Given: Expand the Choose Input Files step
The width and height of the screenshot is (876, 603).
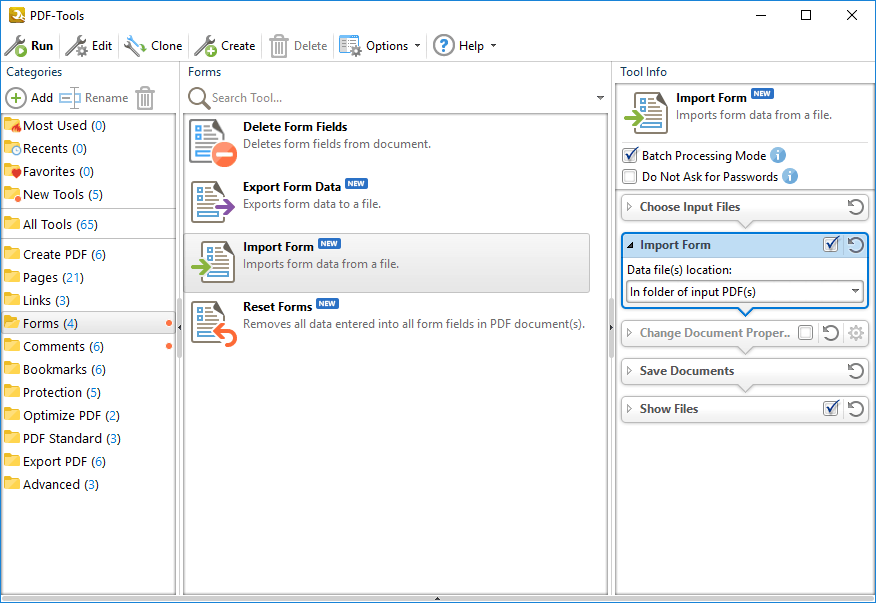Looking at the screenshot, I should tap(630, 207).
